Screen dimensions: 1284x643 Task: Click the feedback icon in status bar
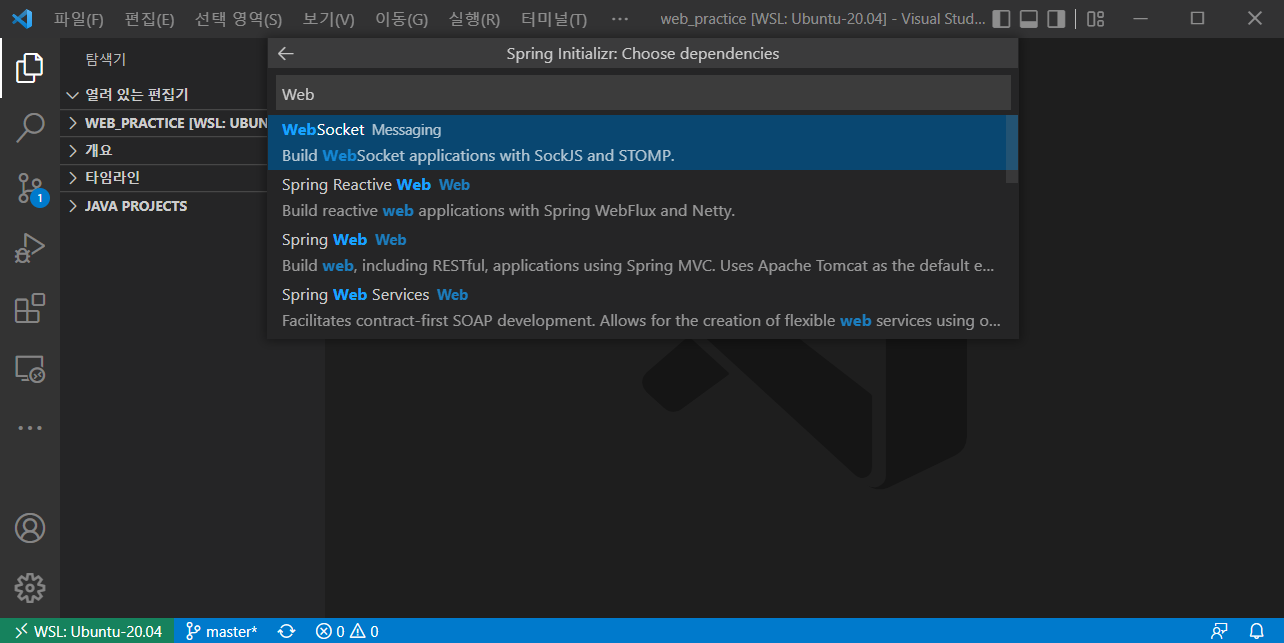[x=1219, y=631]
